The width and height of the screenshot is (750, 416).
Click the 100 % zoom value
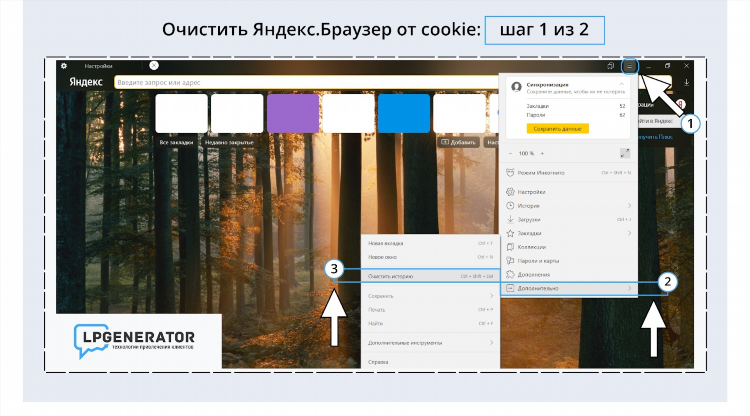click(526, 153)
